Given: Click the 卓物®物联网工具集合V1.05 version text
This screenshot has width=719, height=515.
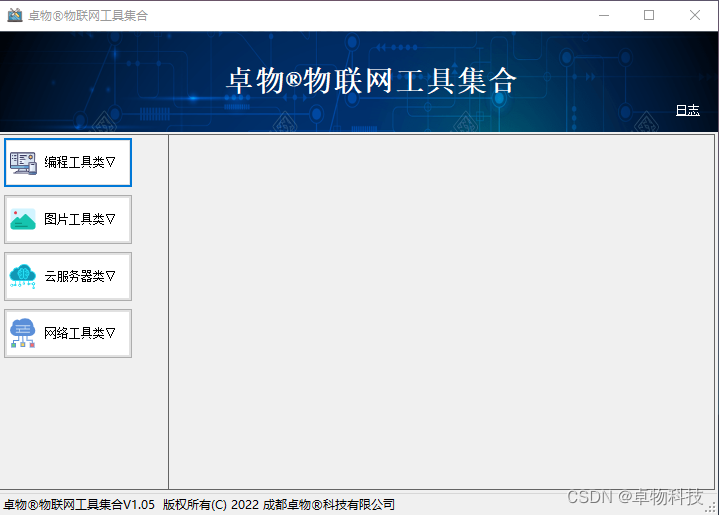Looking at the screenshot, I should (79, 504).
